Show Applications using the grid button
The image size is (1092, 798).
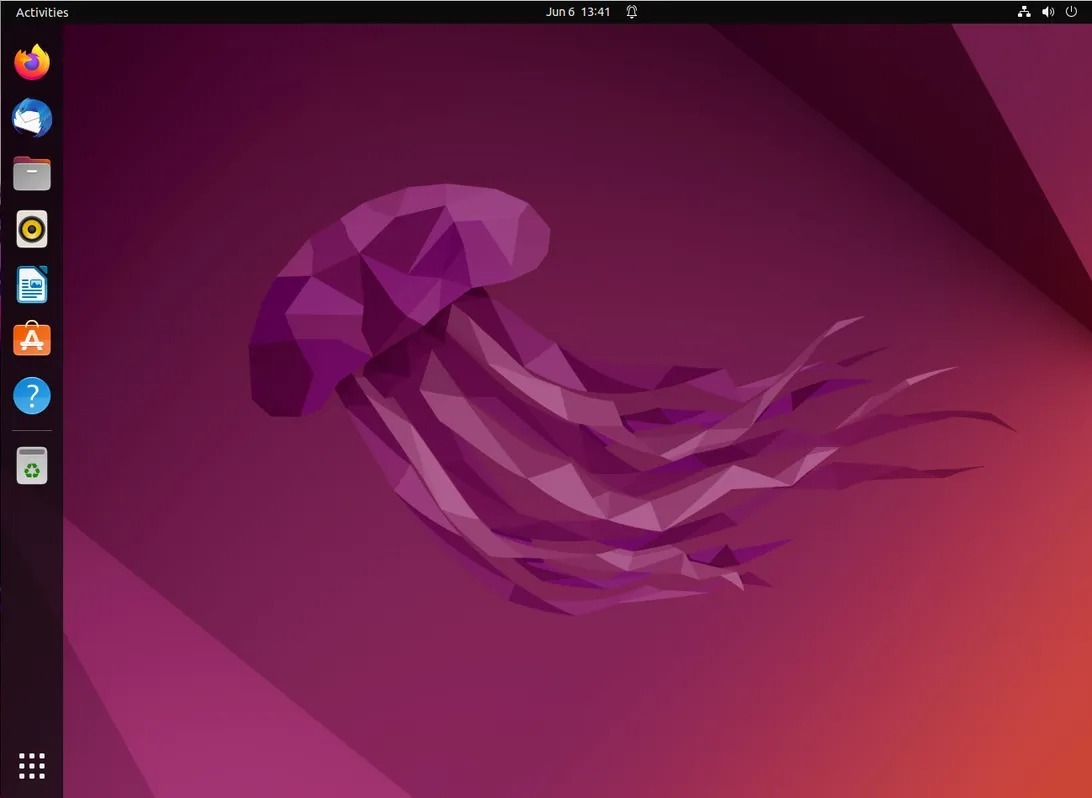point(32,766)
